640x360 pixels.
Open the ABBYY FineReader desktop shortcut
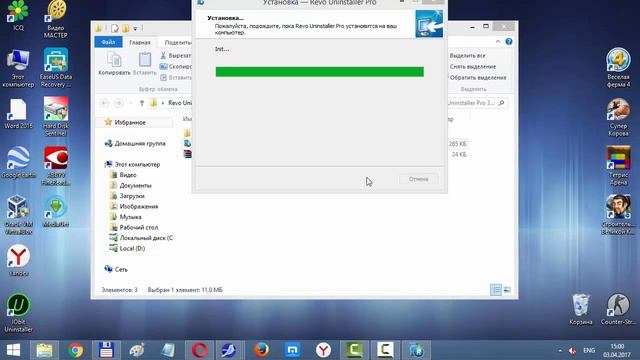coord(56,166)
